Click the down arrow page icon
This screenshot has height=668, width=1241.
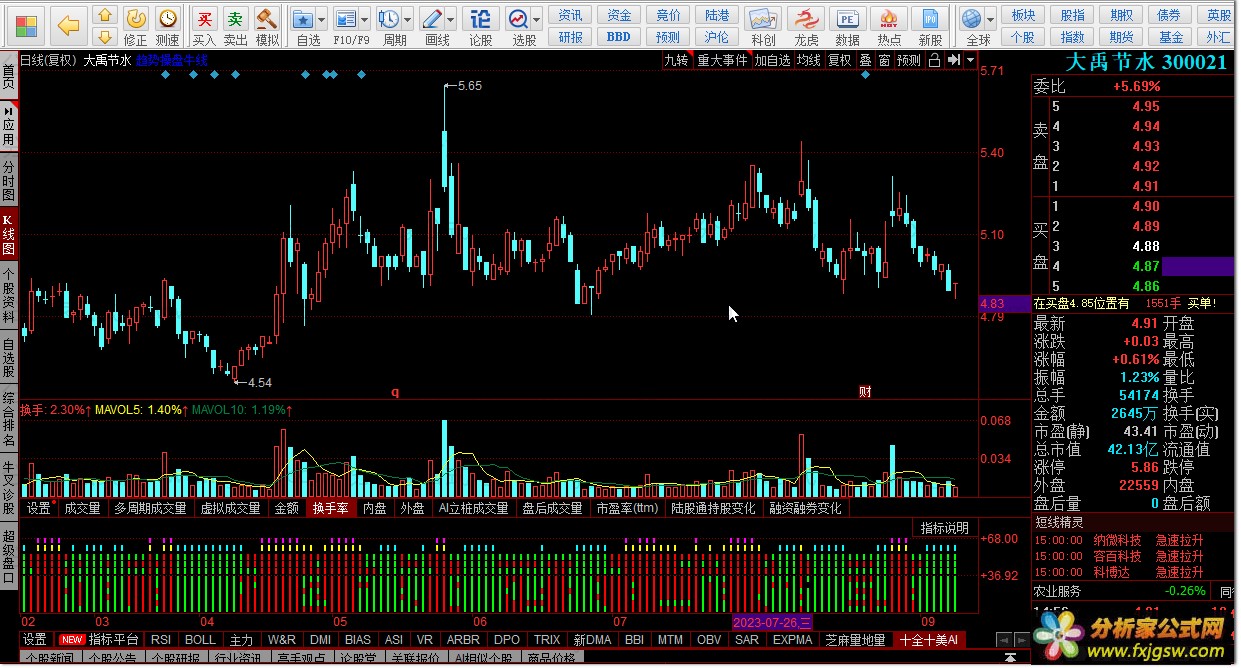pyautogui.click(x=104, y=37)
